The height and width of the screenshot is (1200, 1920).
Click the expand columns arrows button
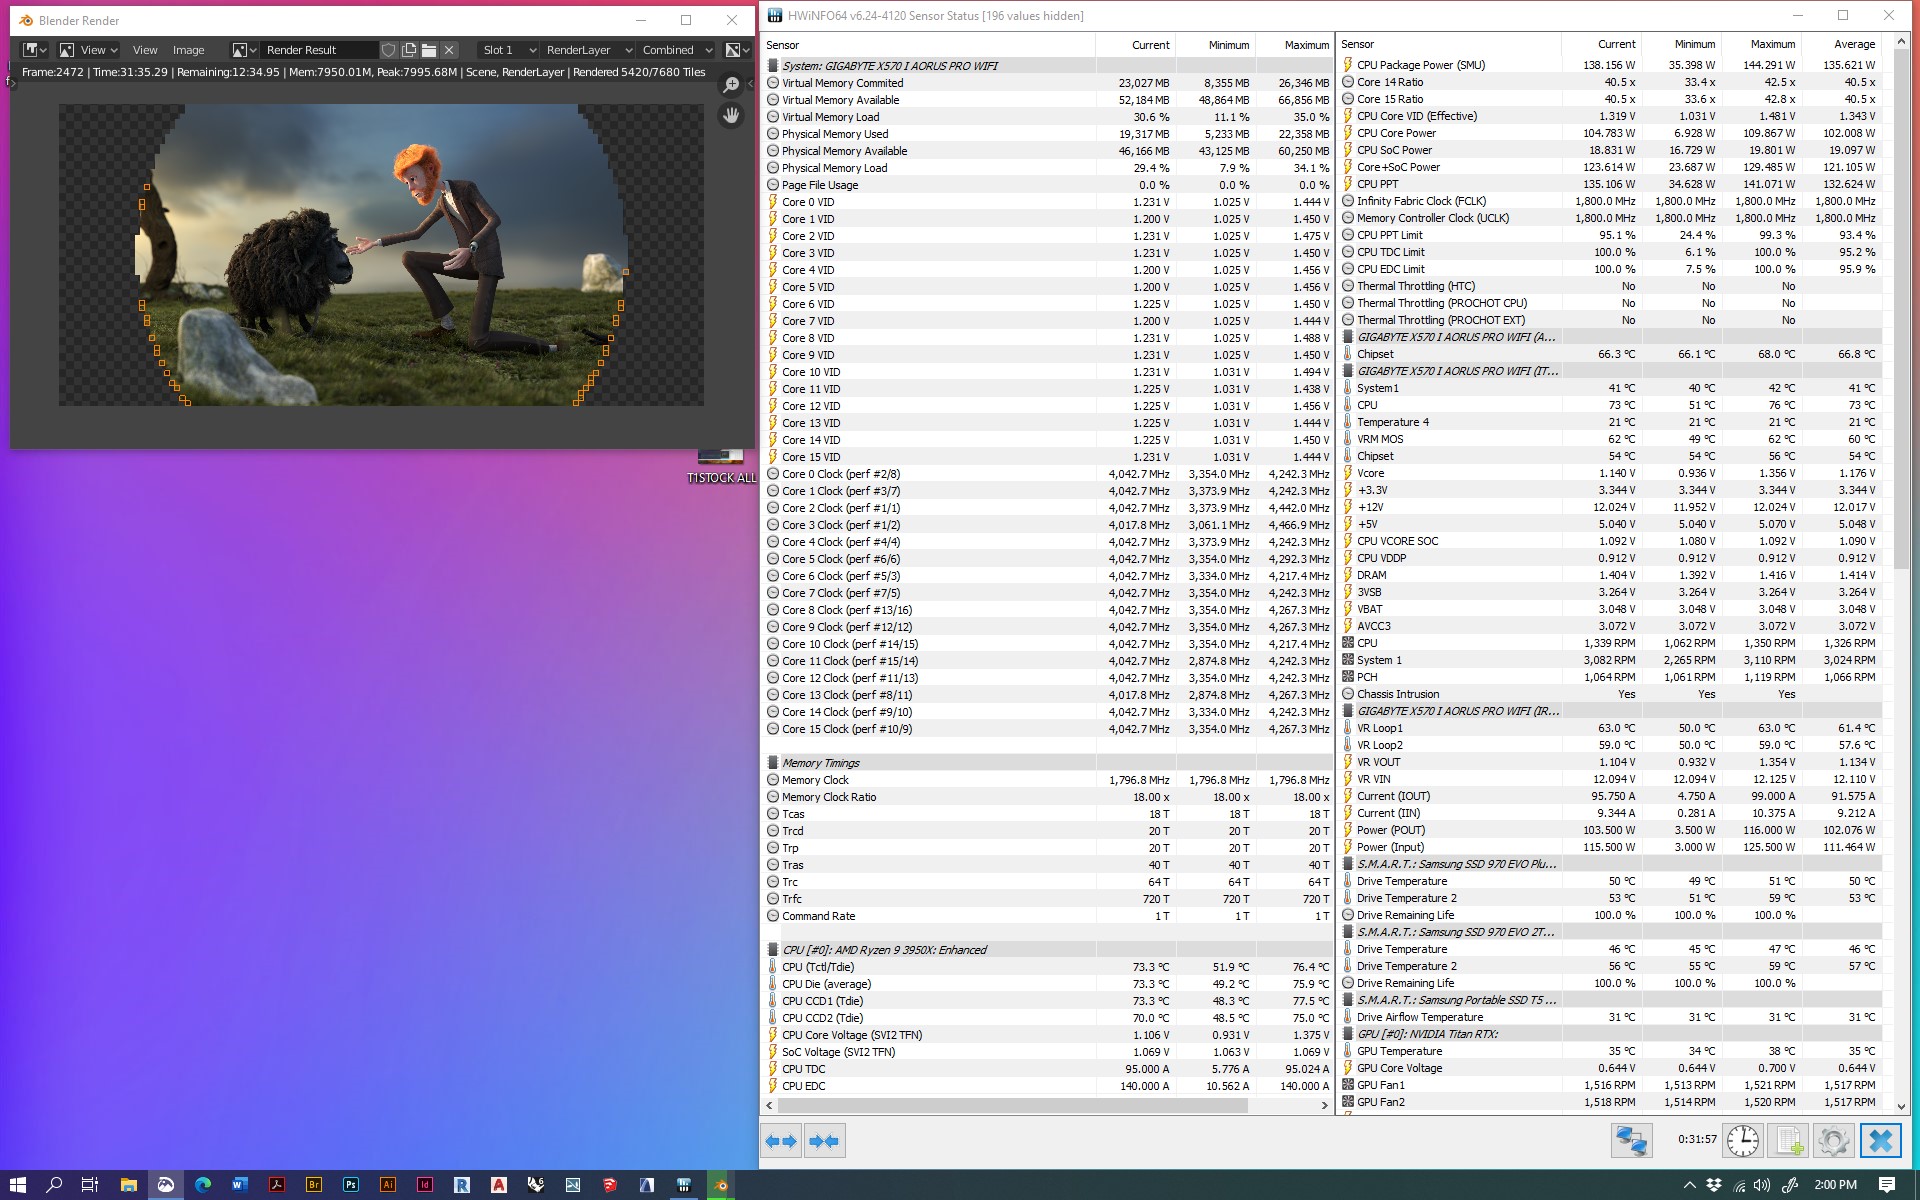781,1141
